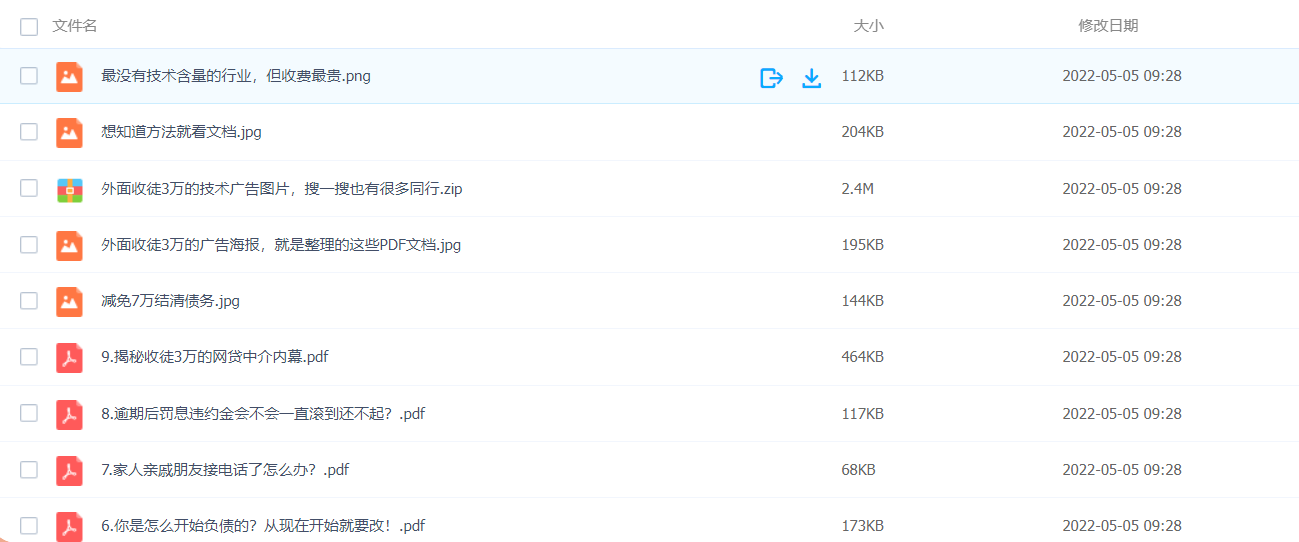Click the modified date of the 2.4M zip file
This screenshot has width=1299, height=542.
[x=1122, y=189]
